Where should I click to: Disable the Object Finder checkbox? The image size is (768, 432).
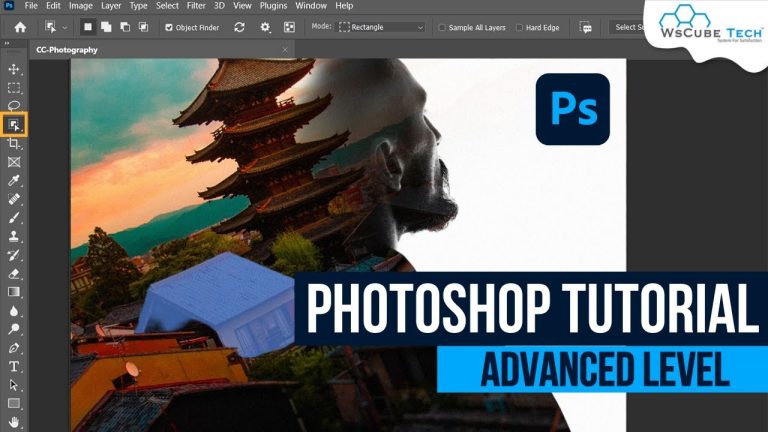169,27
